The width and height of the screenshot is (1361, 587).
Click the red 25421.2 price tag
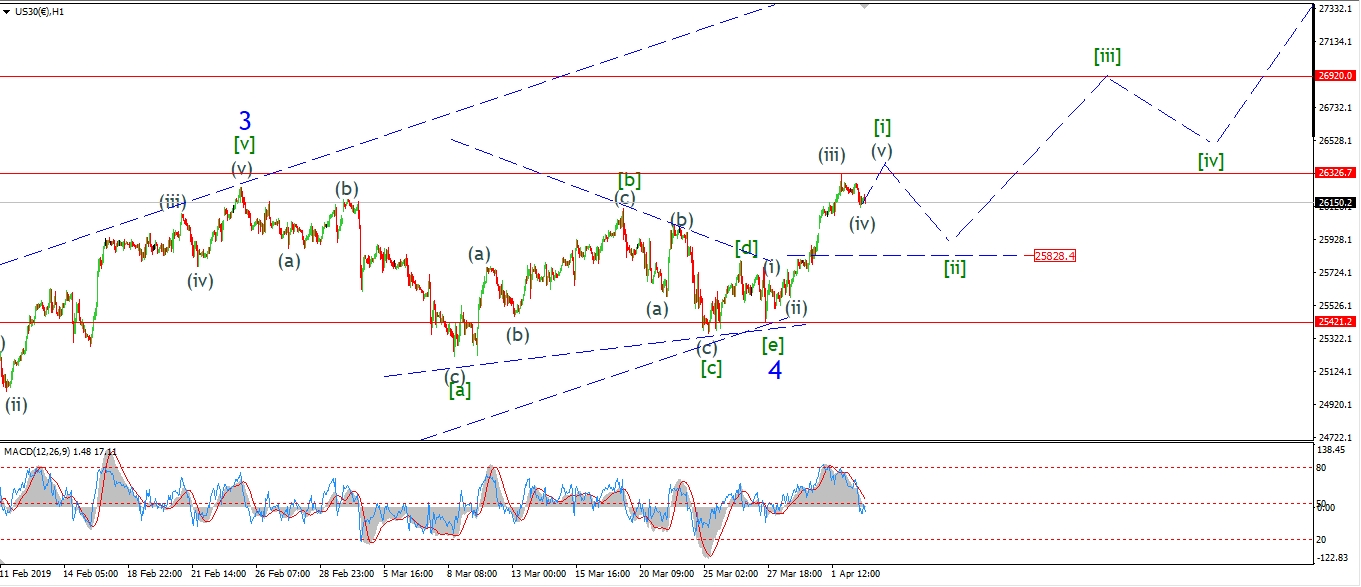[x=1337, y=322]
